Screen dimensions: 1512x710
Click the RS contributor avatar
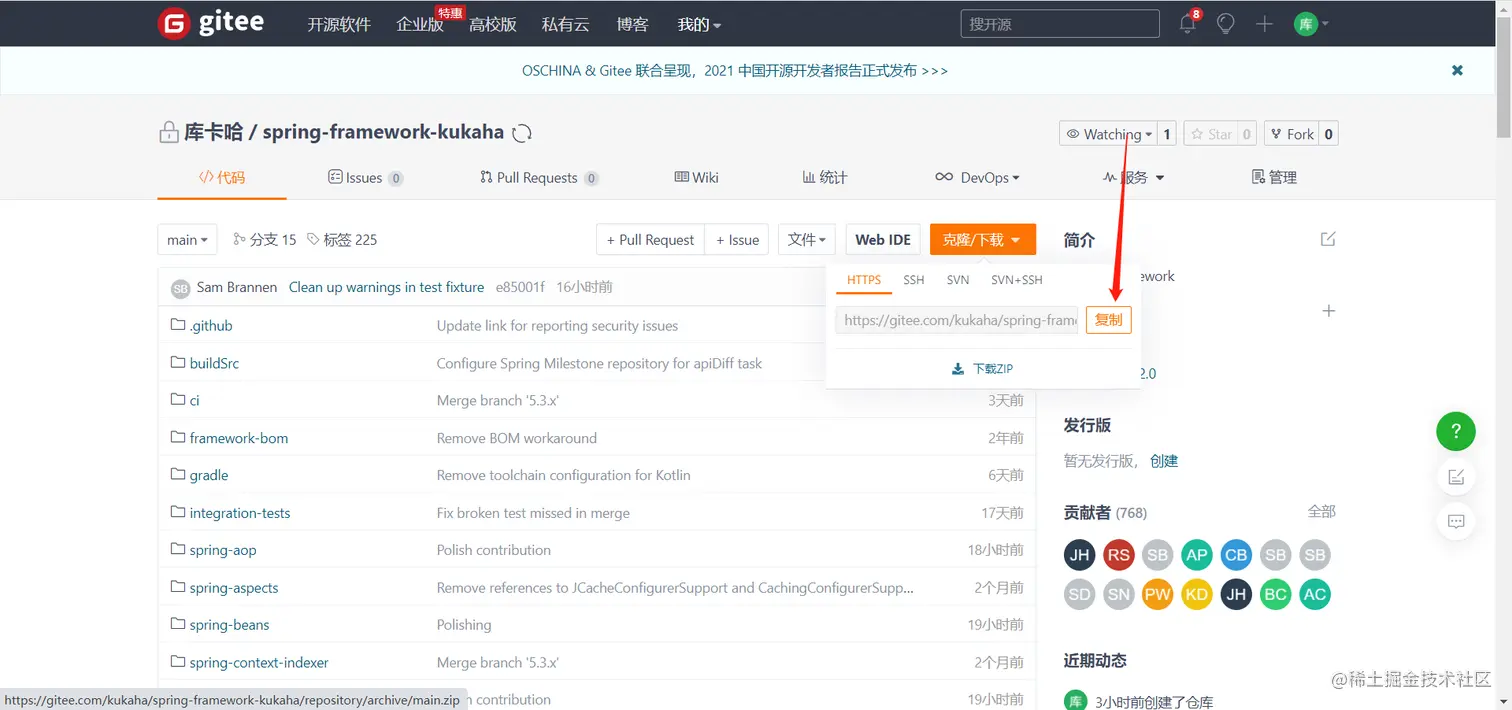[x=1118, y=555]
